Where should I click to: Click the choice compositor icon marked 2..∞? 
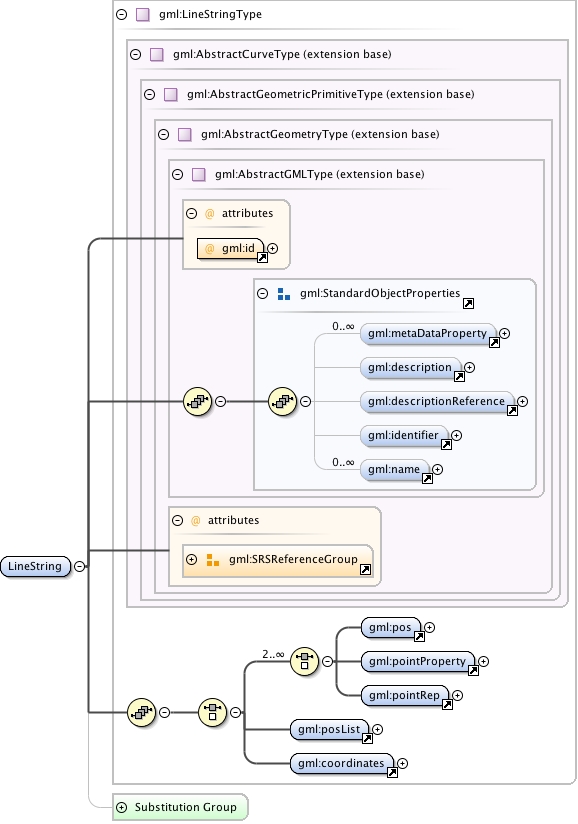(305, 661)
